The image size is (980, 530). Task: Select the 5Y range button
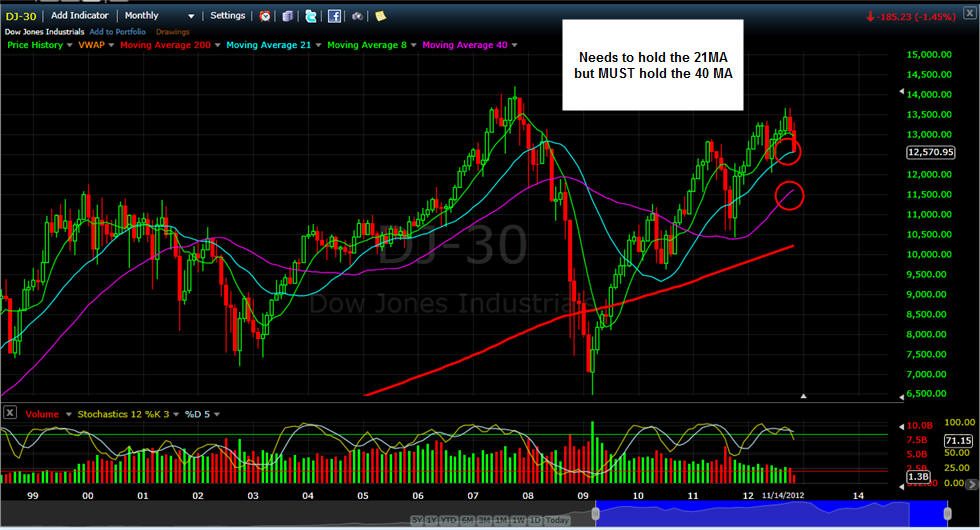coord(418,520)
